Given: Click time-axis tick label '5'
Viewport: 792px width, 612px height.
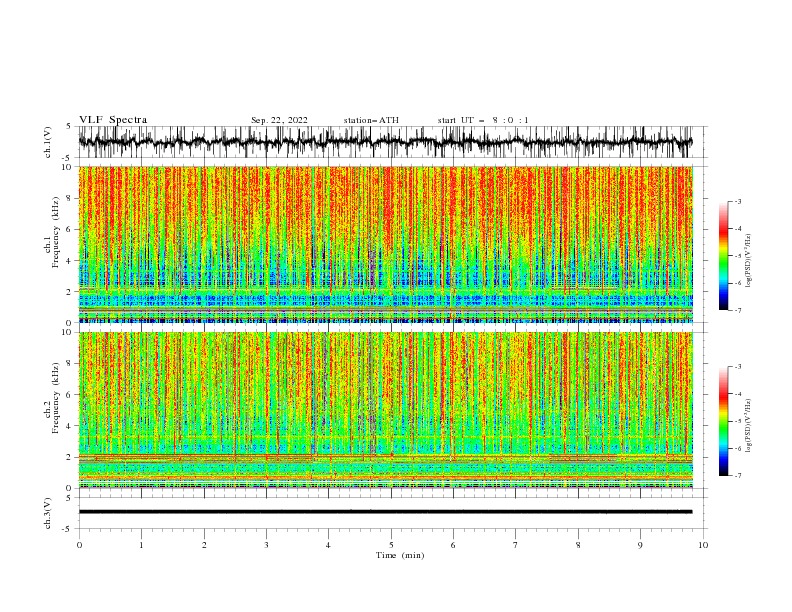Looking at the screenshot, I should pyautogui.click(x=391, y=545).
